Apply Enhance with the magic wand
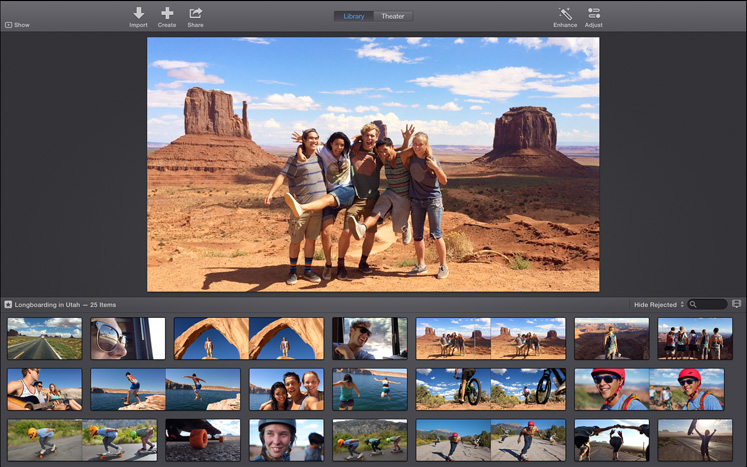This screenshot has width=747, height=467. (565, 13)
